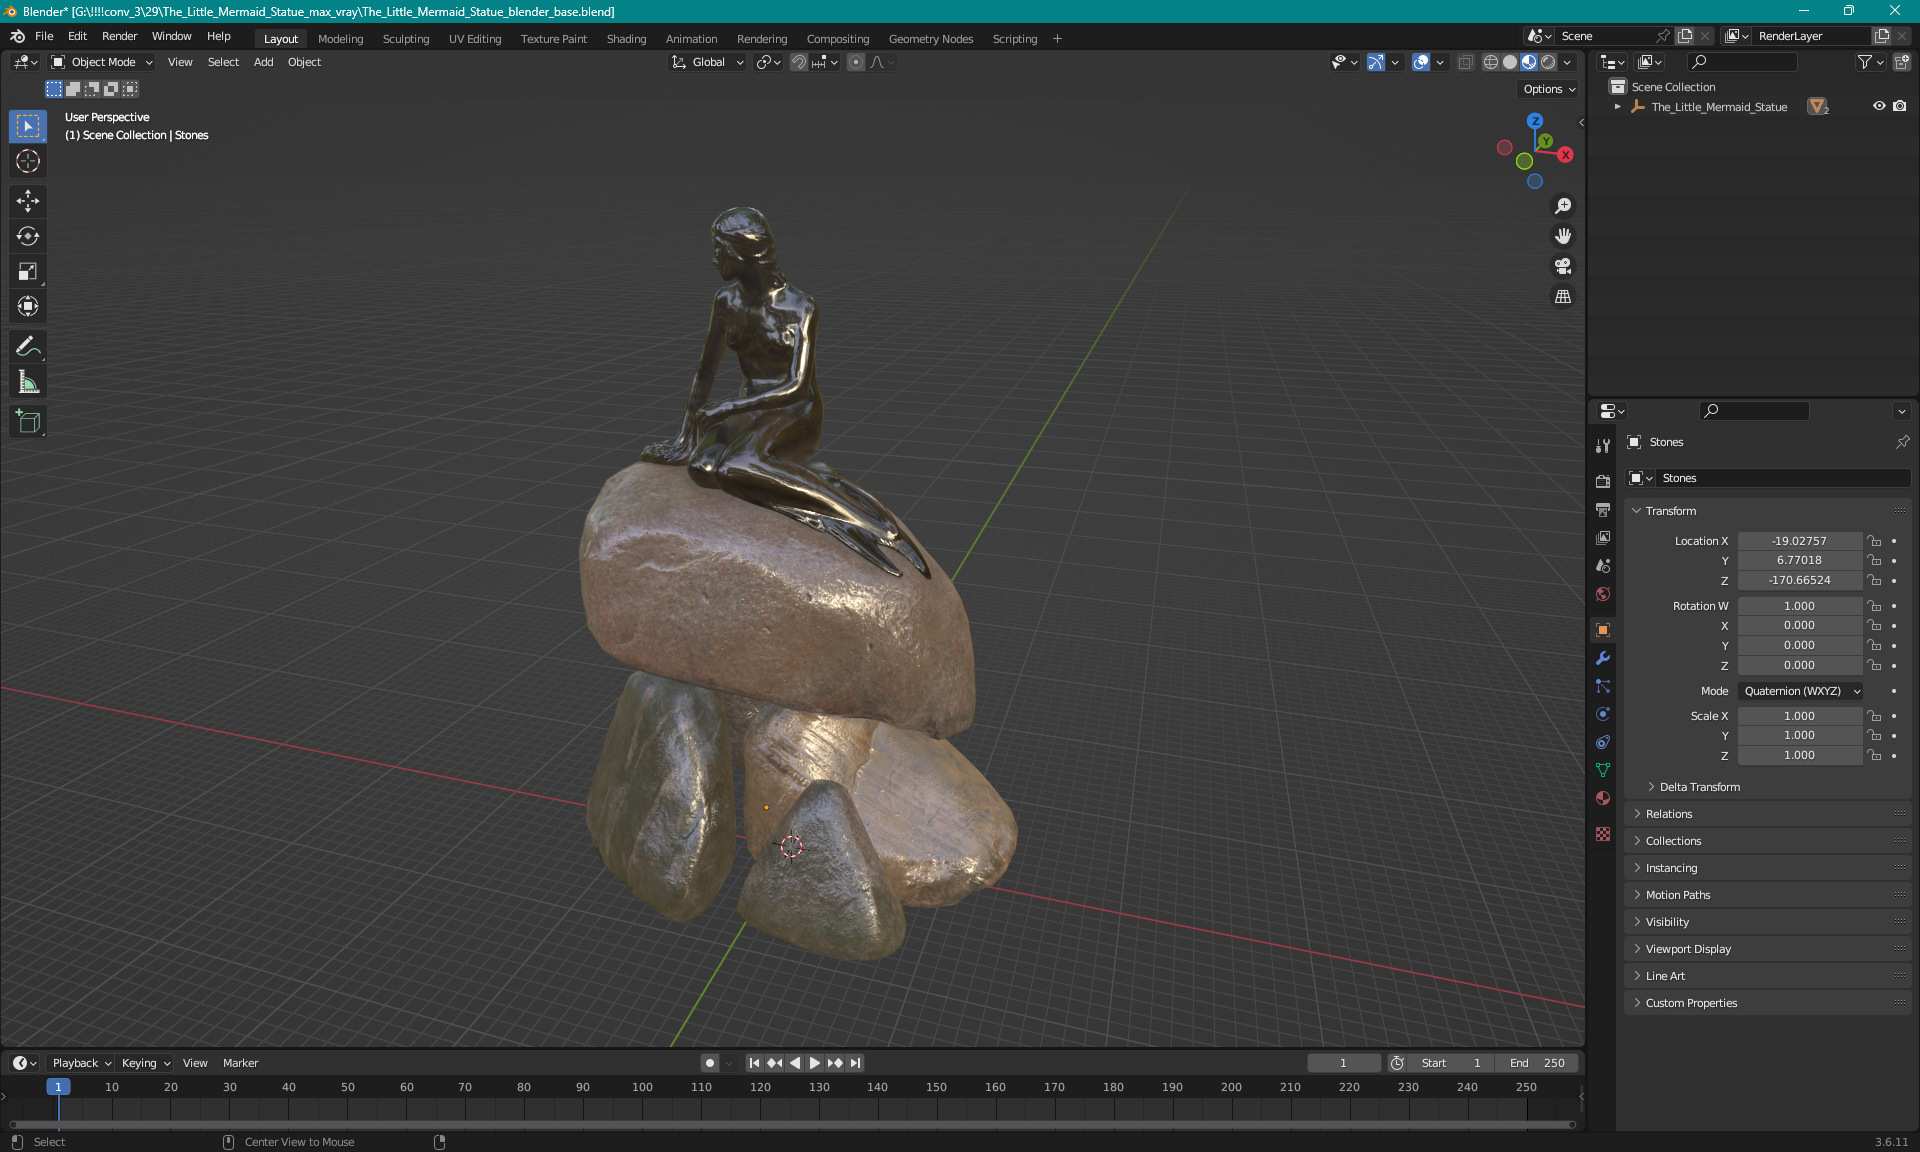The height and width of the screenshot is (1152, 1920).
Task: Toggle the camera view icon
Action: tap(1562, 266)
